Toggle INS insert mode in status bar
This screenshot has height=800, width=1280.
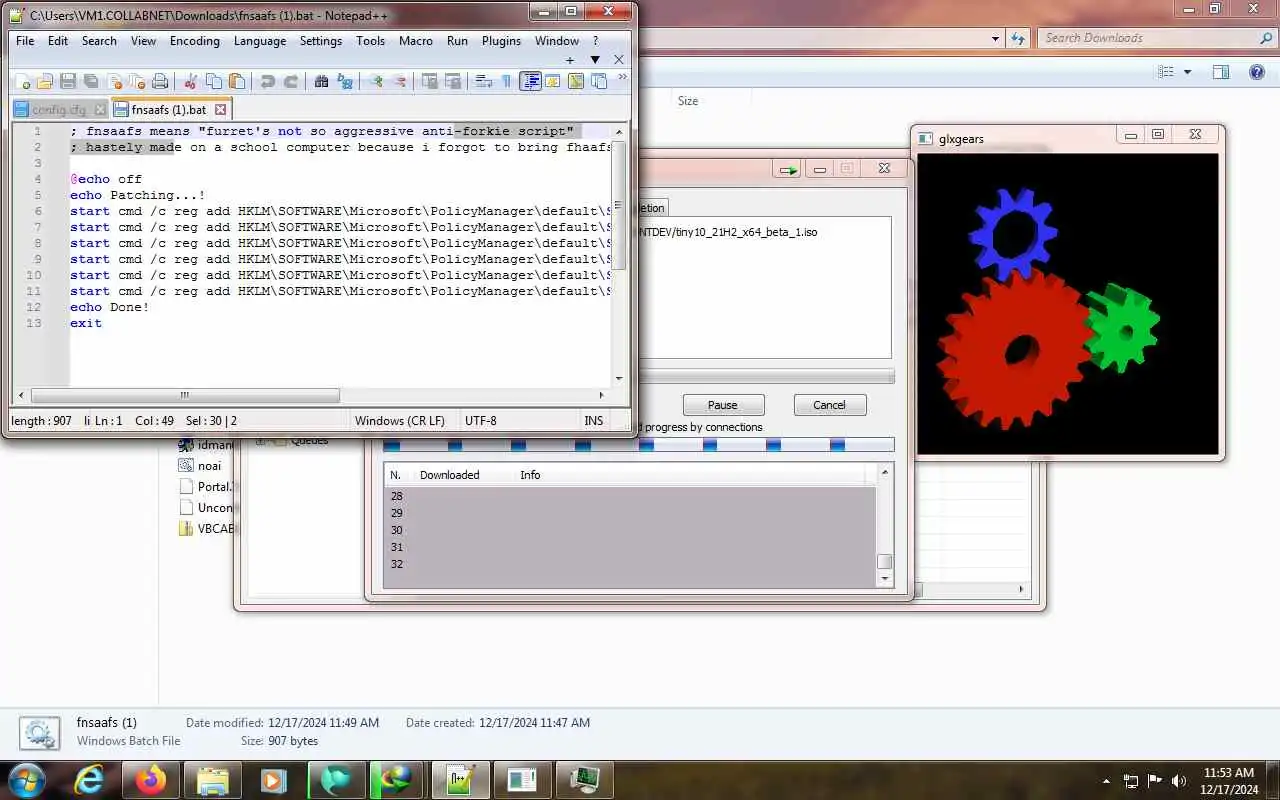pyautogui.click(x=594, y=421)
